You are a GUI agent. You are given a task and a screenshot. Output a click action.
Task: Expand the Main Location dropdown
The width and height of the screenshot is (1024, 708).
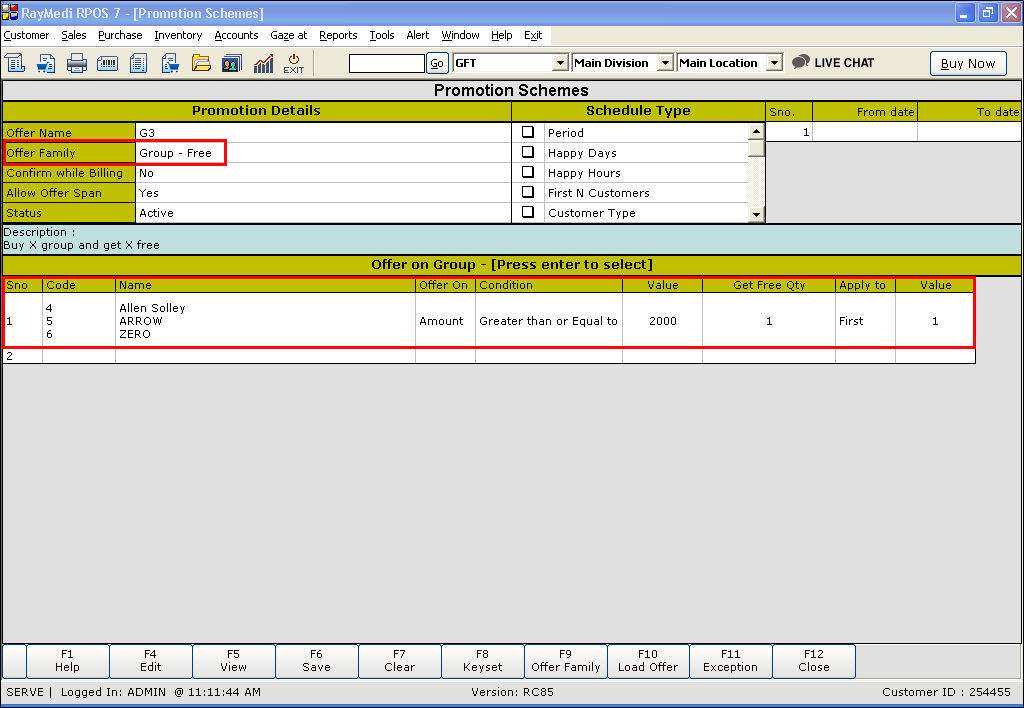(774, 63)
